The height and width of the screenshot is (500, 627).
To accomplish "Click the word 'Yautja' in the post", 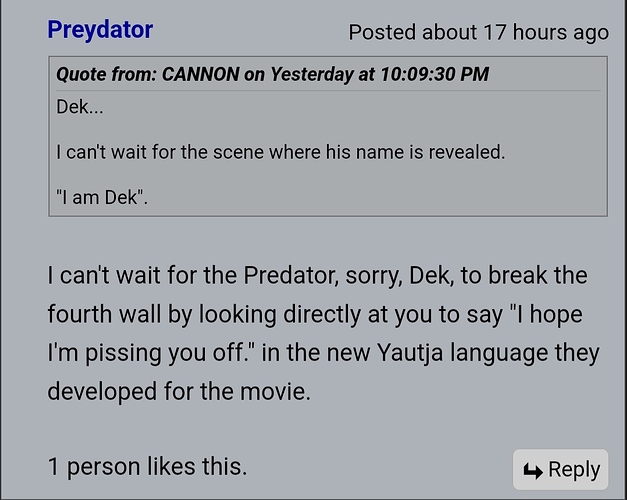I will [x=410, y=352].
